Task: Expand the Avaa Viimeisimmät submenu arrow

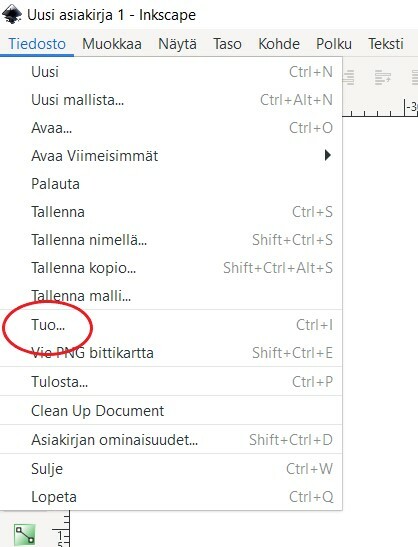Action: point(327,155)
